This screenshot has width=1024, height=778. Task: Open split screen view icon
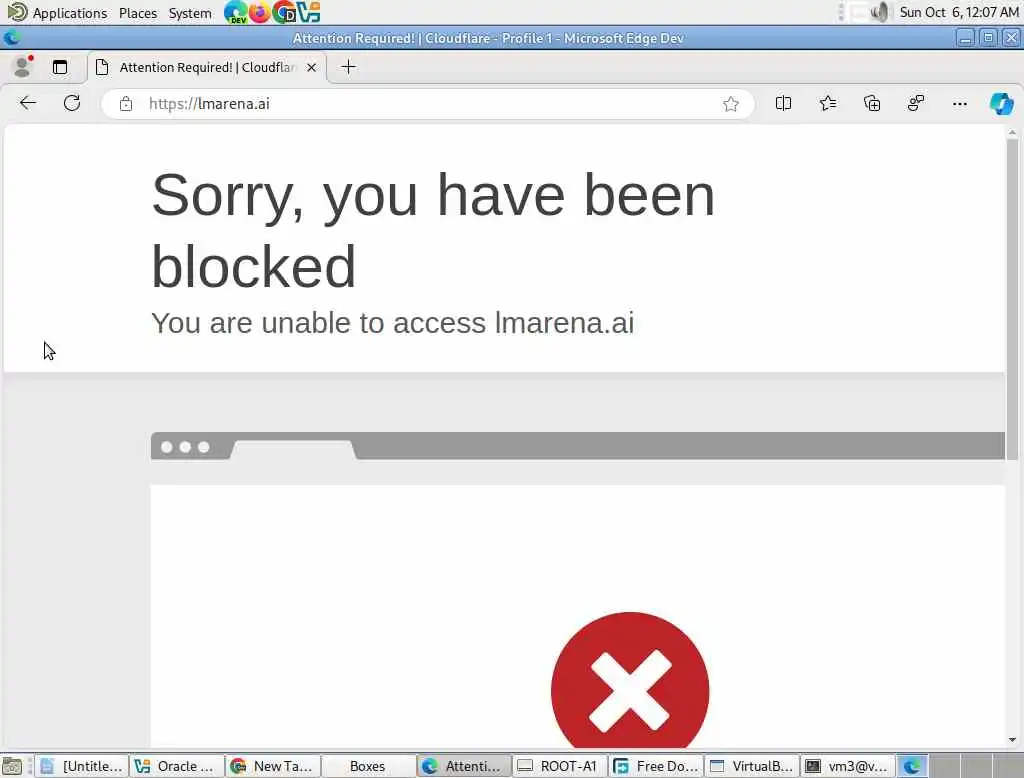pyautogui.click(x=783, y=103)
